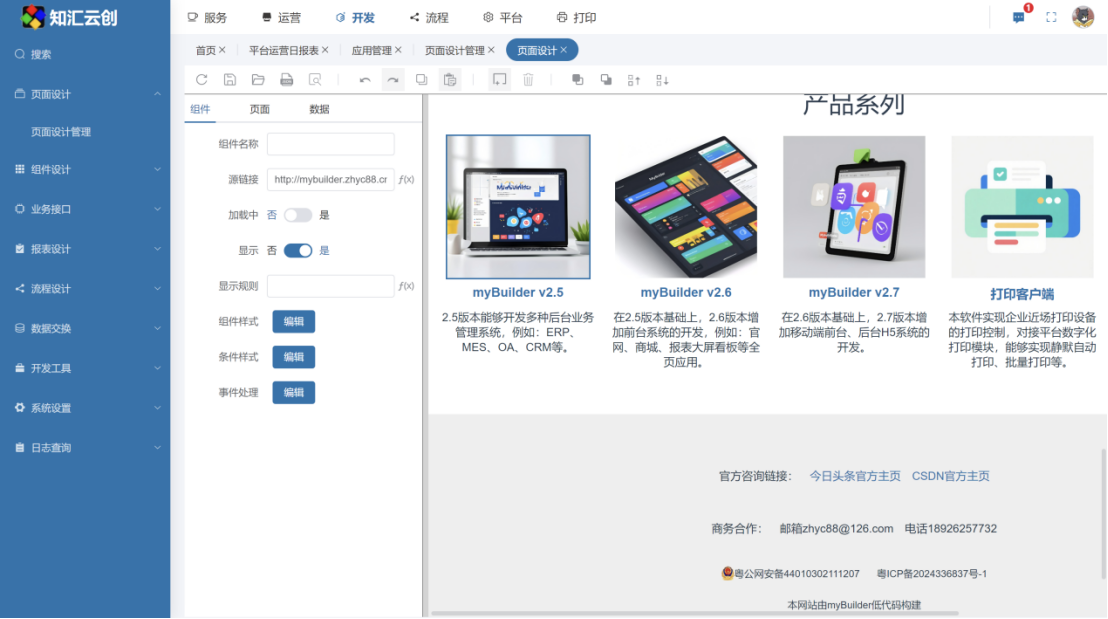The image size is (1108, 619).
Task: Expand the 业务接口 sidebar menu
Action: point(85,209)
